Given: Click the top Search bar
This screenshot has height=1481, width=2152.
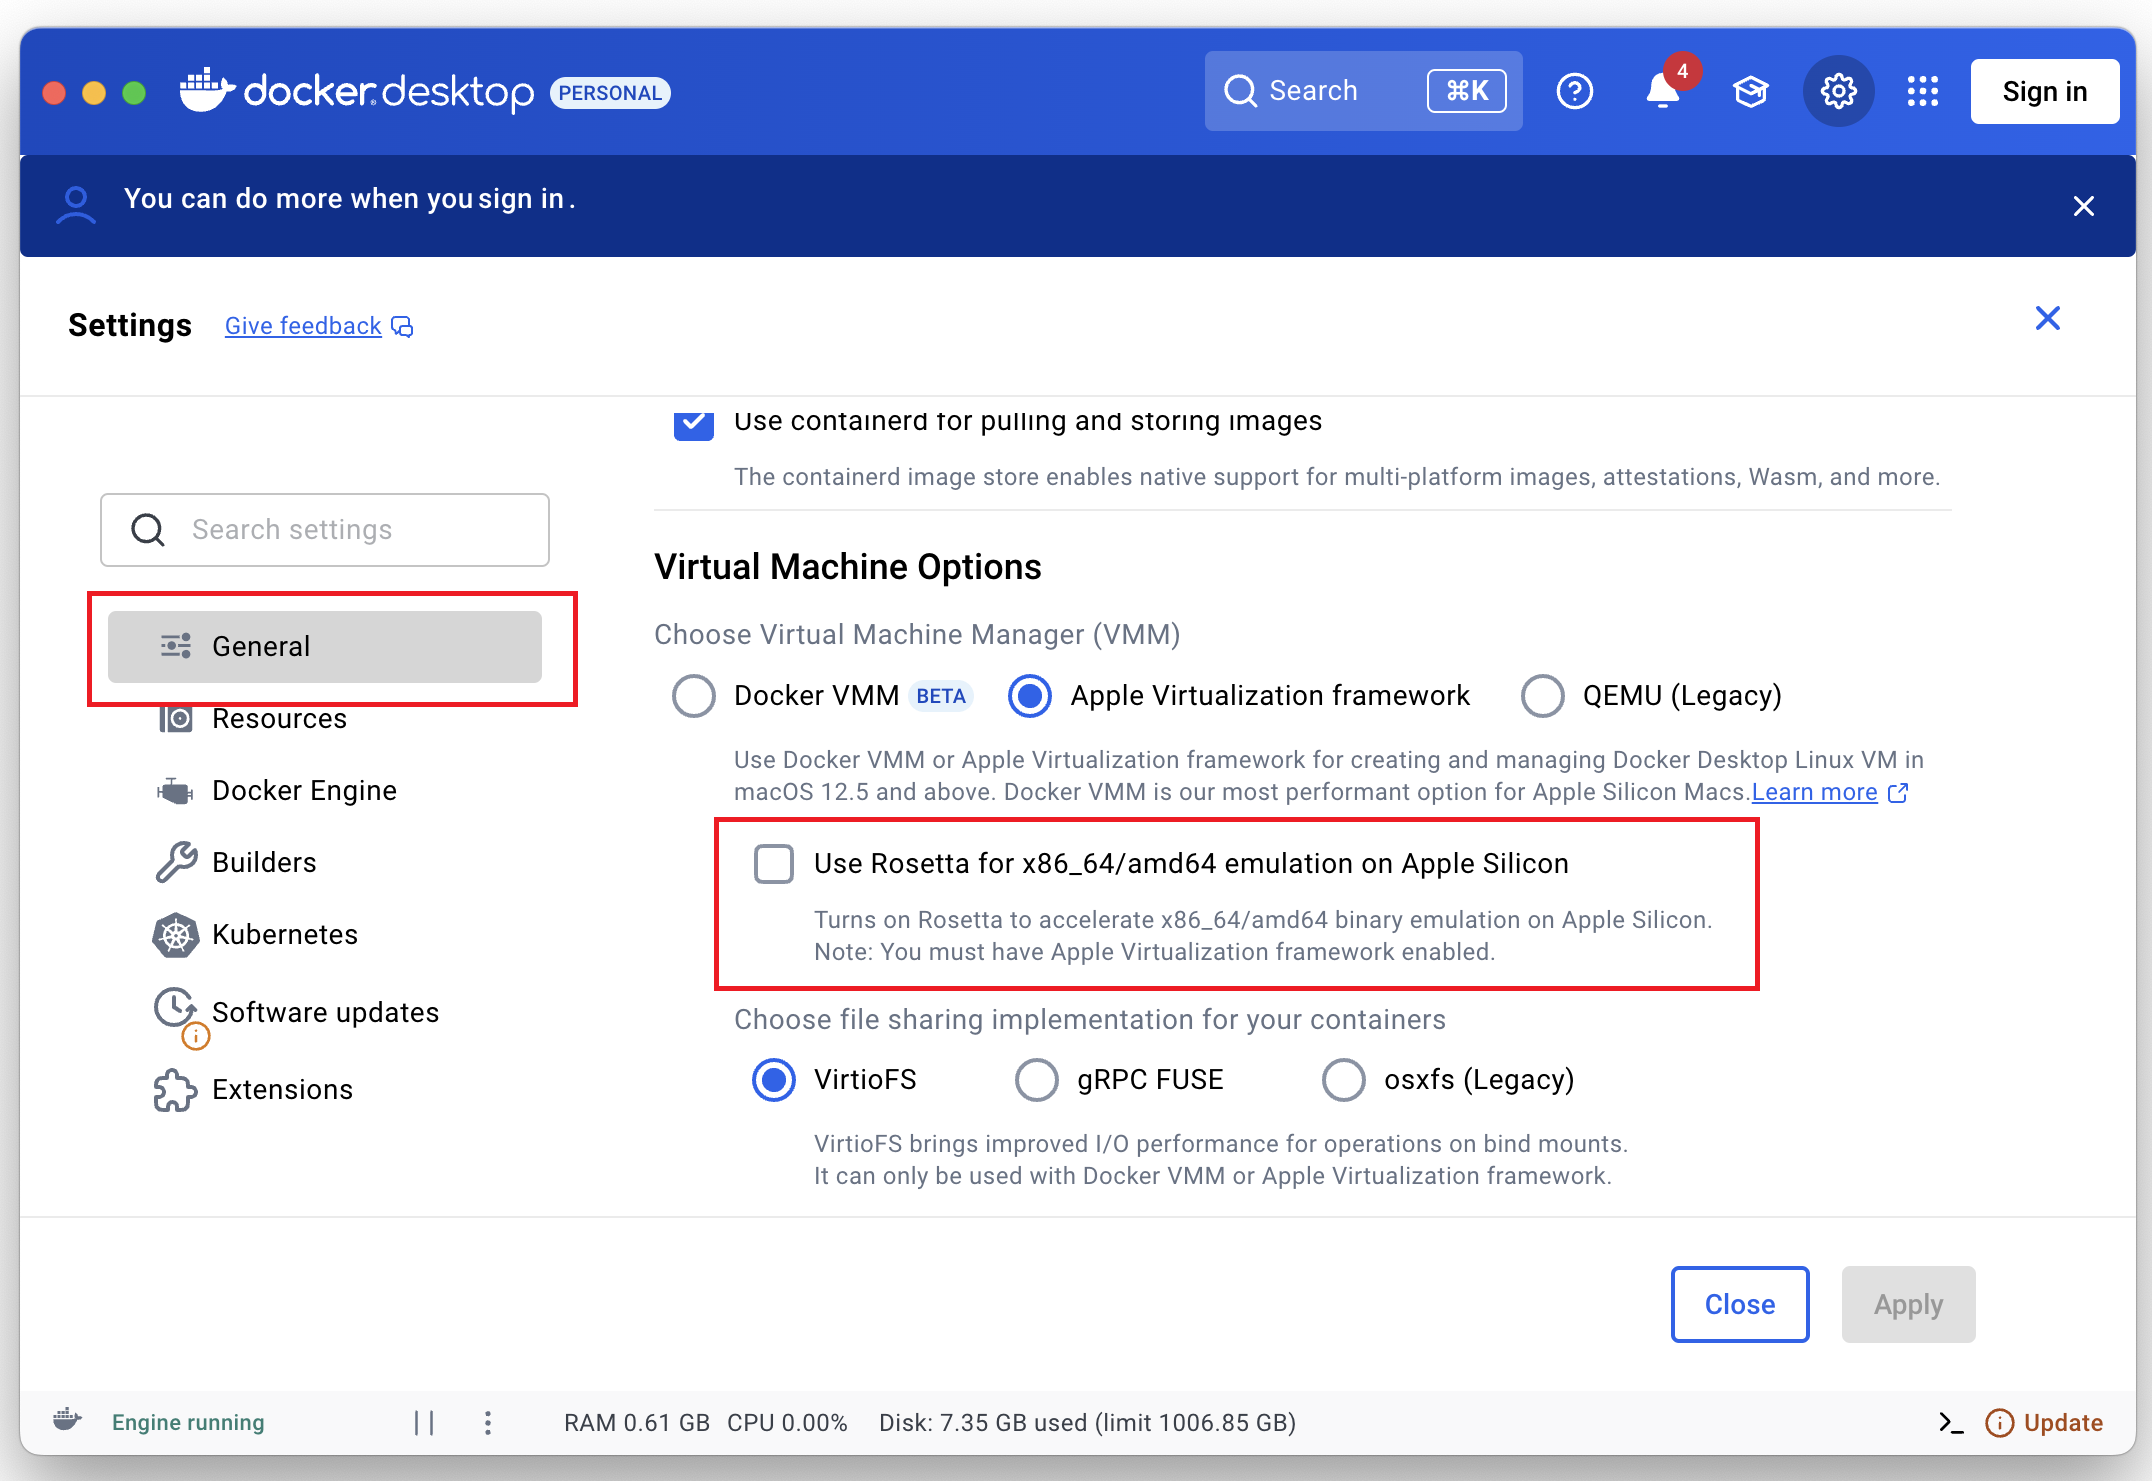Looking at the screenshot, I should coord(1363,91).
